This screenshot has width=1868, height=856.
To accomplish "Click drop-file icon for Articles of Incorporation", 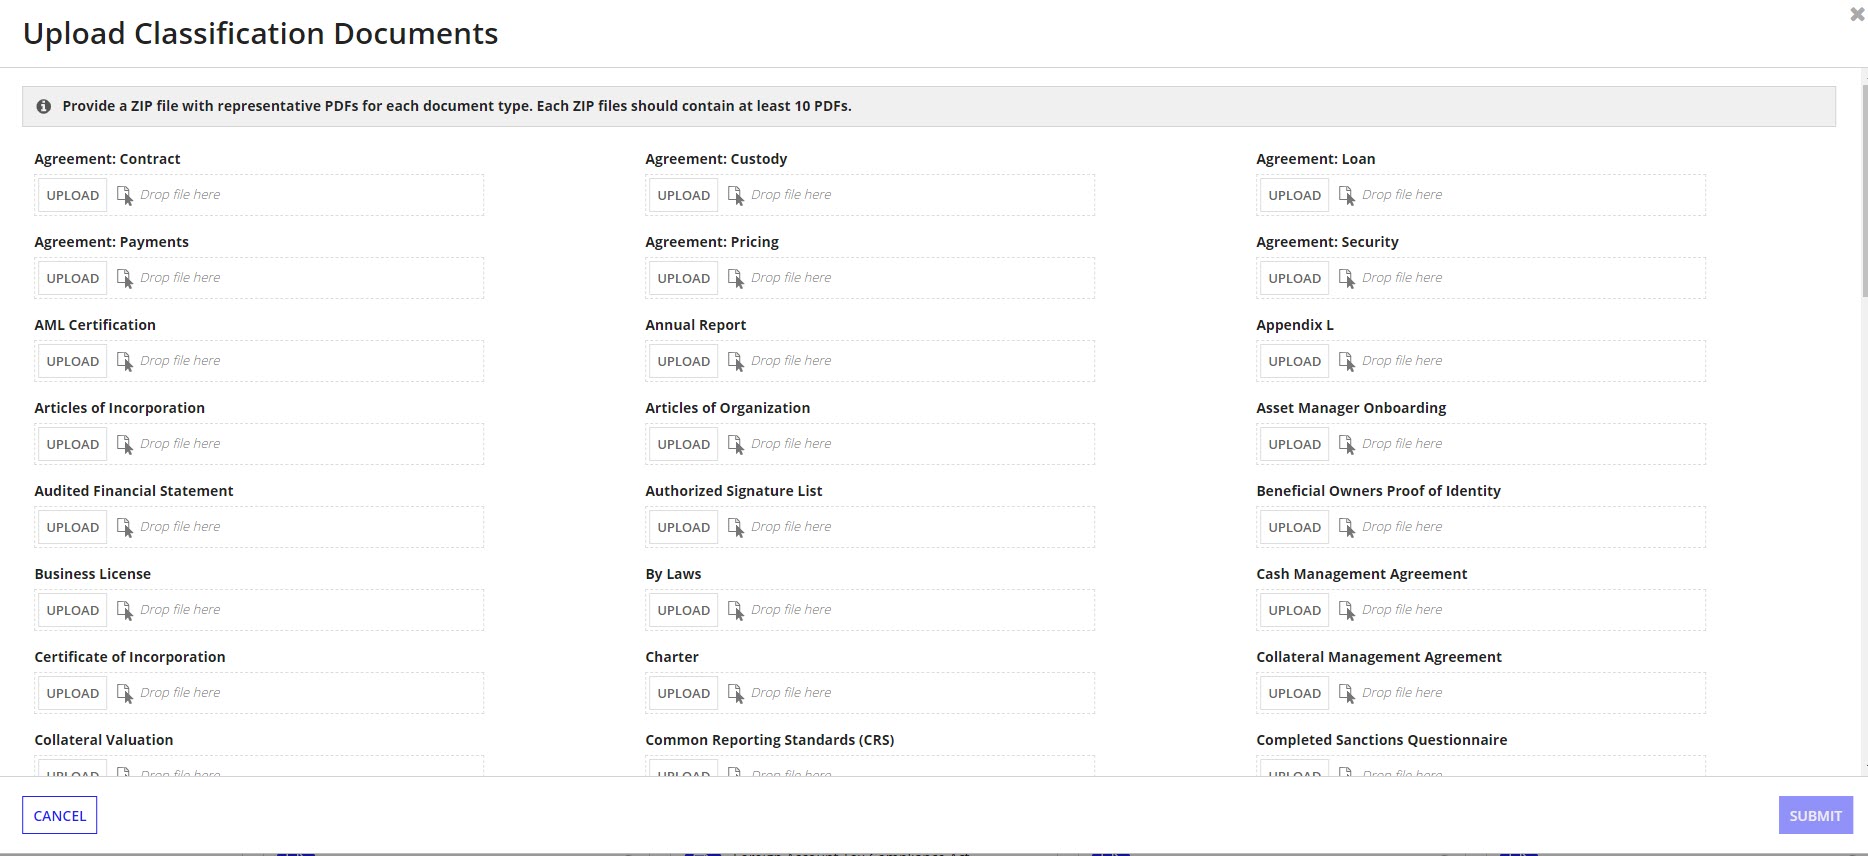I will (125, 444).
